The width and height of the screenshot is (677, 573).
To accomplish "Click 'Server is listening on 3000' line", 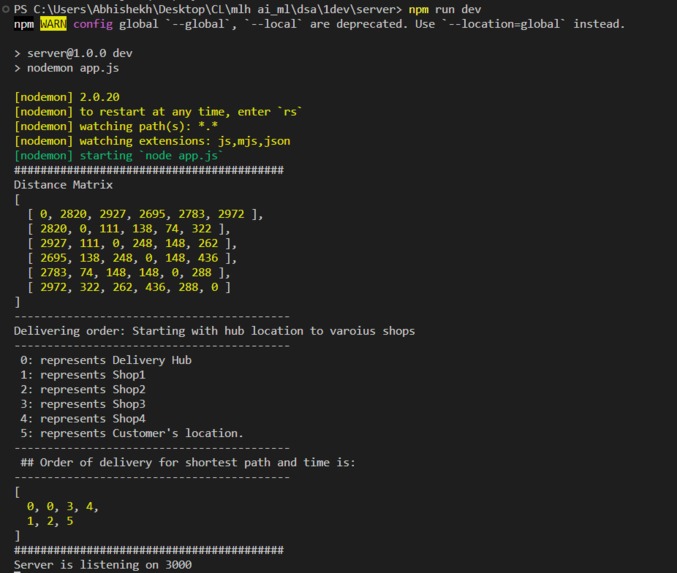I will (103, 565).
